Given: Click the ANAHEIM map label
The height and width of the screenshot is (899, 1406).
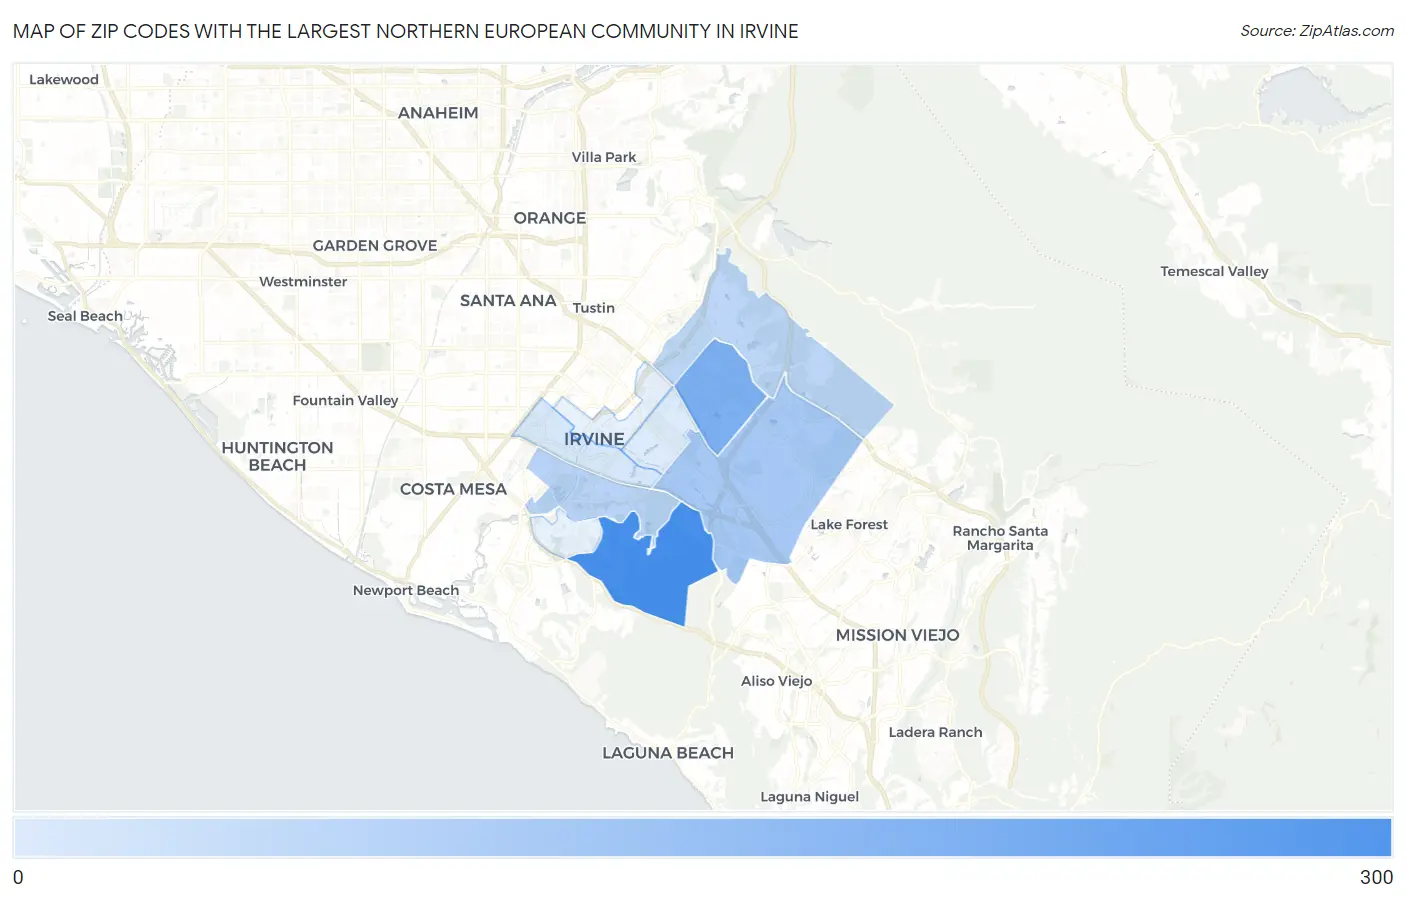Looking at the screenshot, I should [x=438, y=113].
